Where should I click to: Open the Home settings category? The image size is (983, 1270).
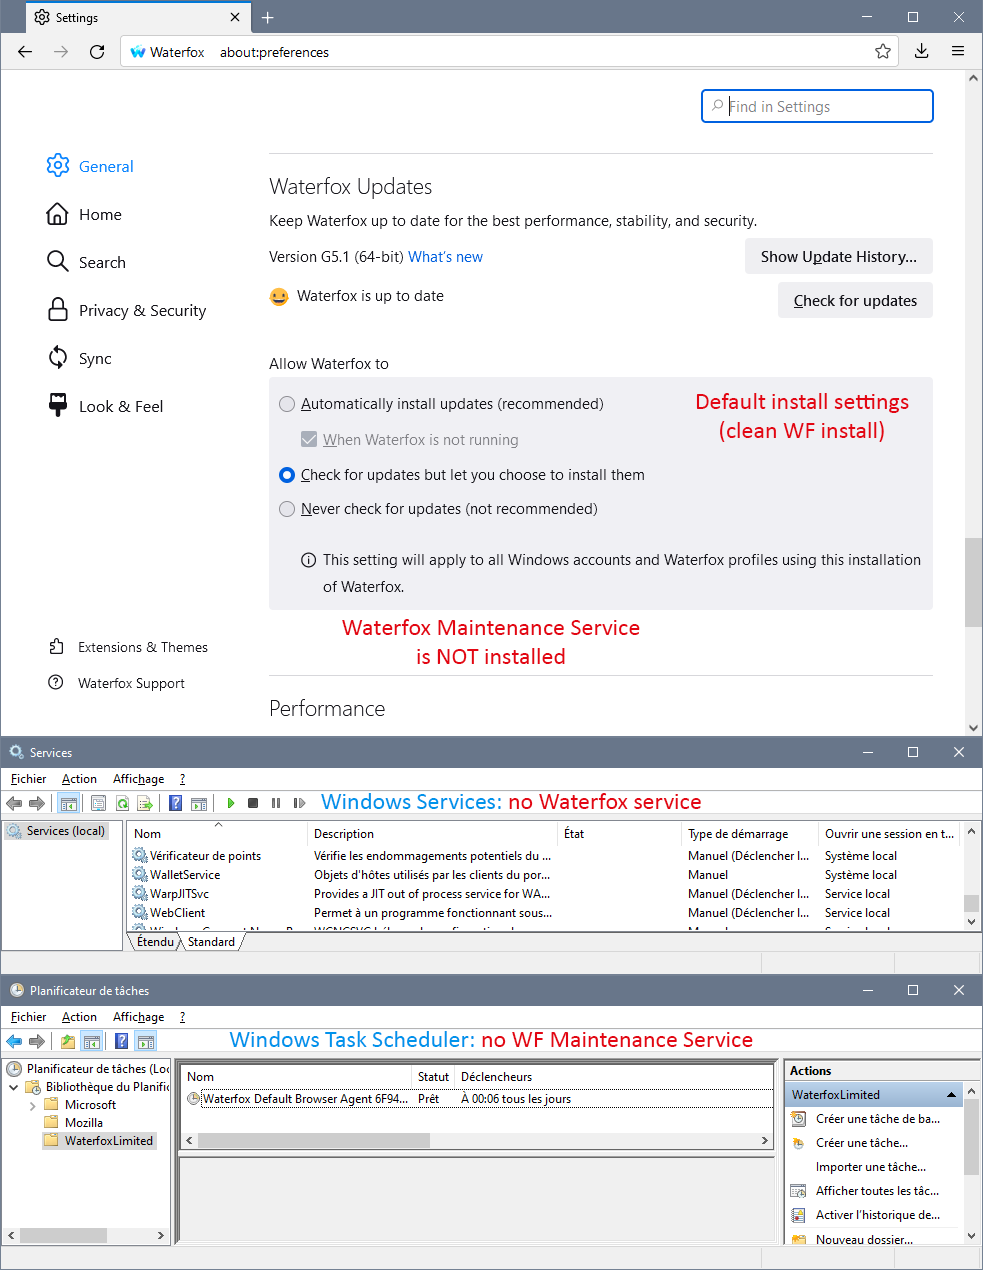[x=84, y=214]
